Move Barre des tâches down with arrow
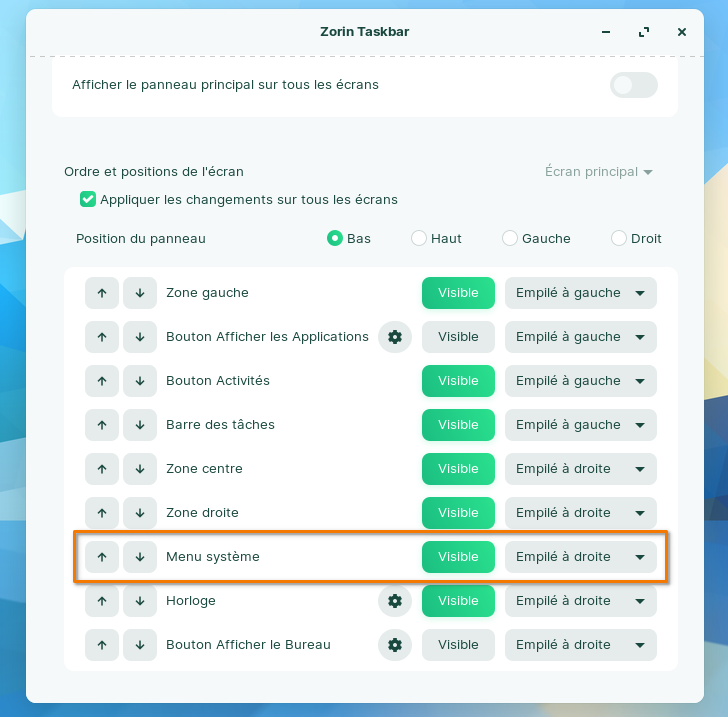 point(140,425)
